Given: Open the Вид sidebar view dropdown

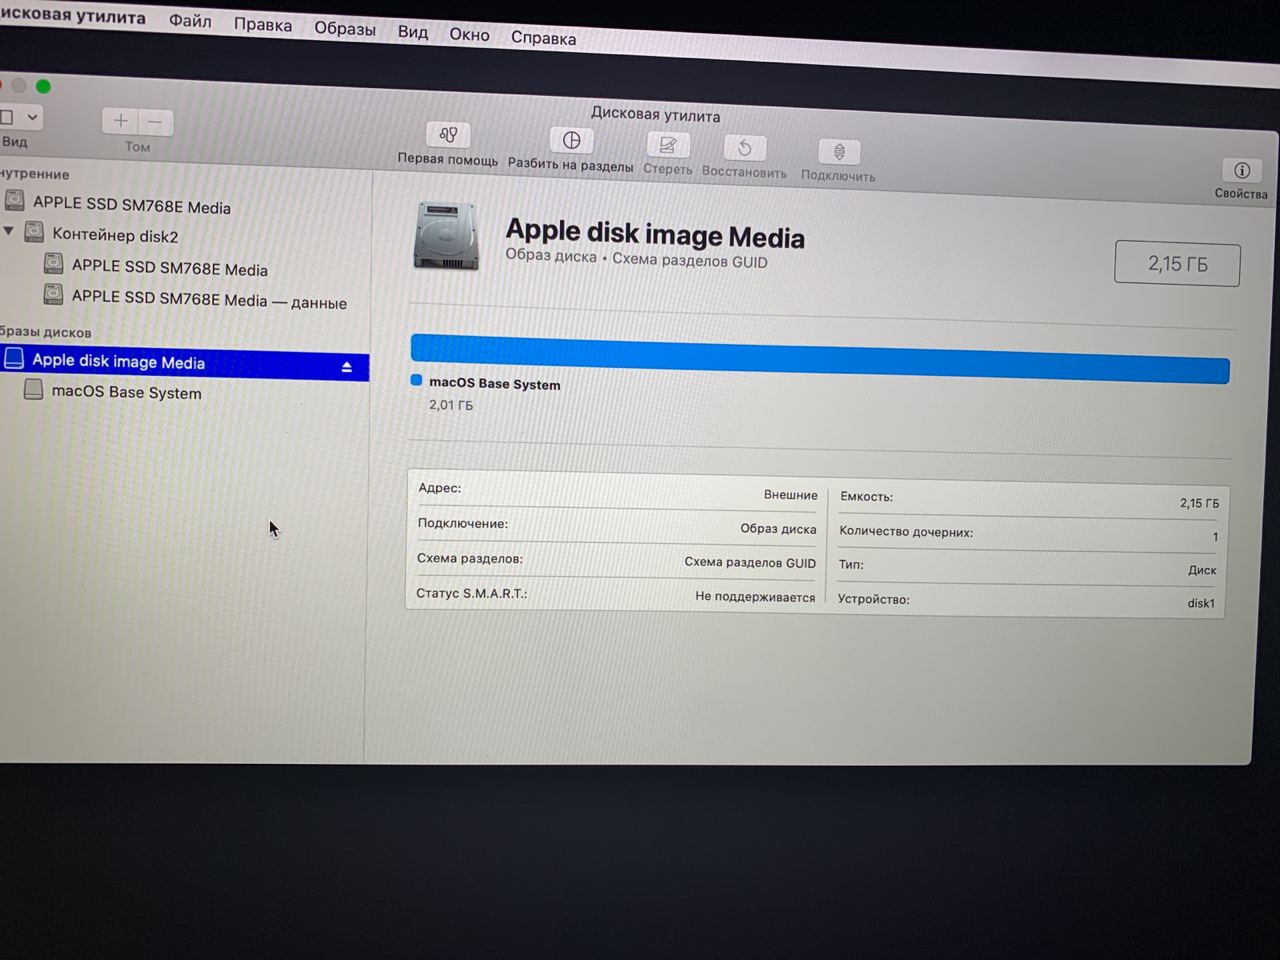Looking at the screenshot, I should click(20, 117).
